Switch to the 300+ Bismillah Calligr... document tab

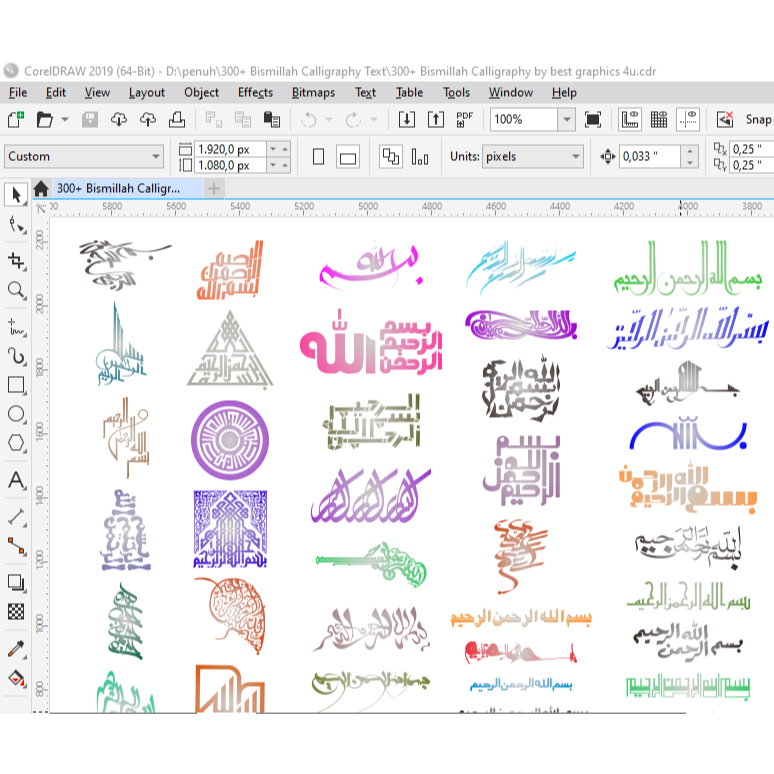click(118, 188)
